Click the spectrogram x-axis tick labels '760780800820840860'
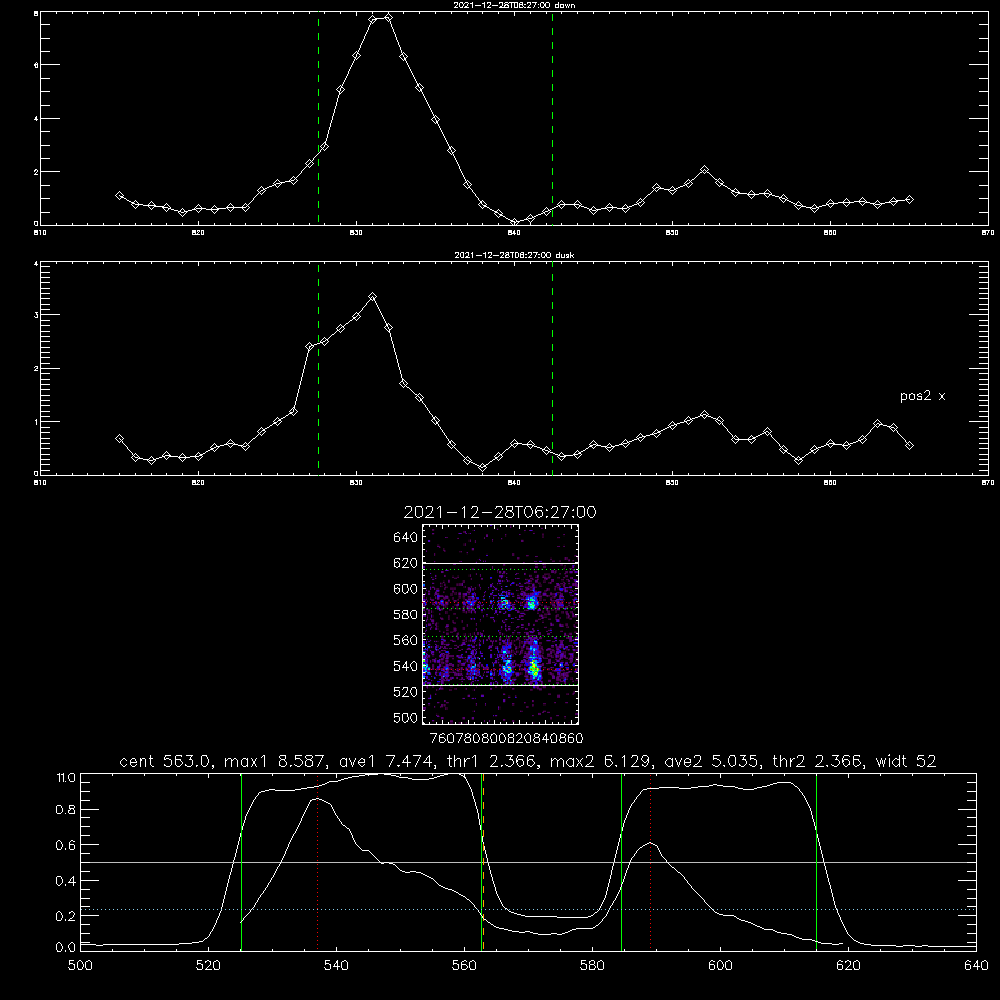The width and height of the screenshot is (1000, 1000). [506, 739]
